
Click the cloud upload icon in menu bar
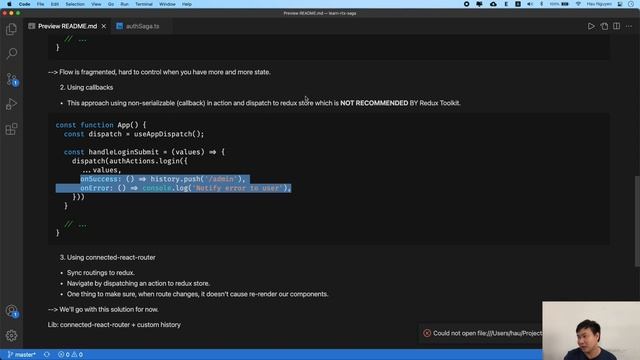[493, 4]
